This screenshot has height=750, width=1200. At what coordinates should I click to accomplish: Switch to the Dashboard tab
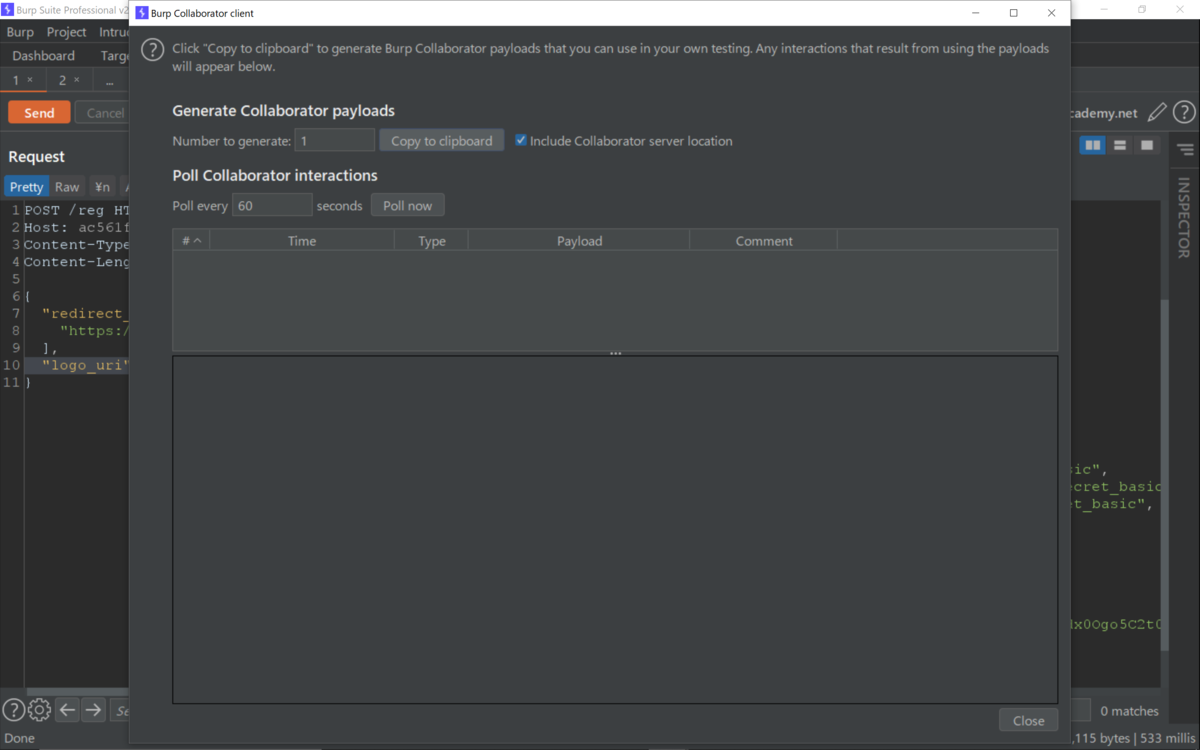pyautogui.click(x=44, y=56)
